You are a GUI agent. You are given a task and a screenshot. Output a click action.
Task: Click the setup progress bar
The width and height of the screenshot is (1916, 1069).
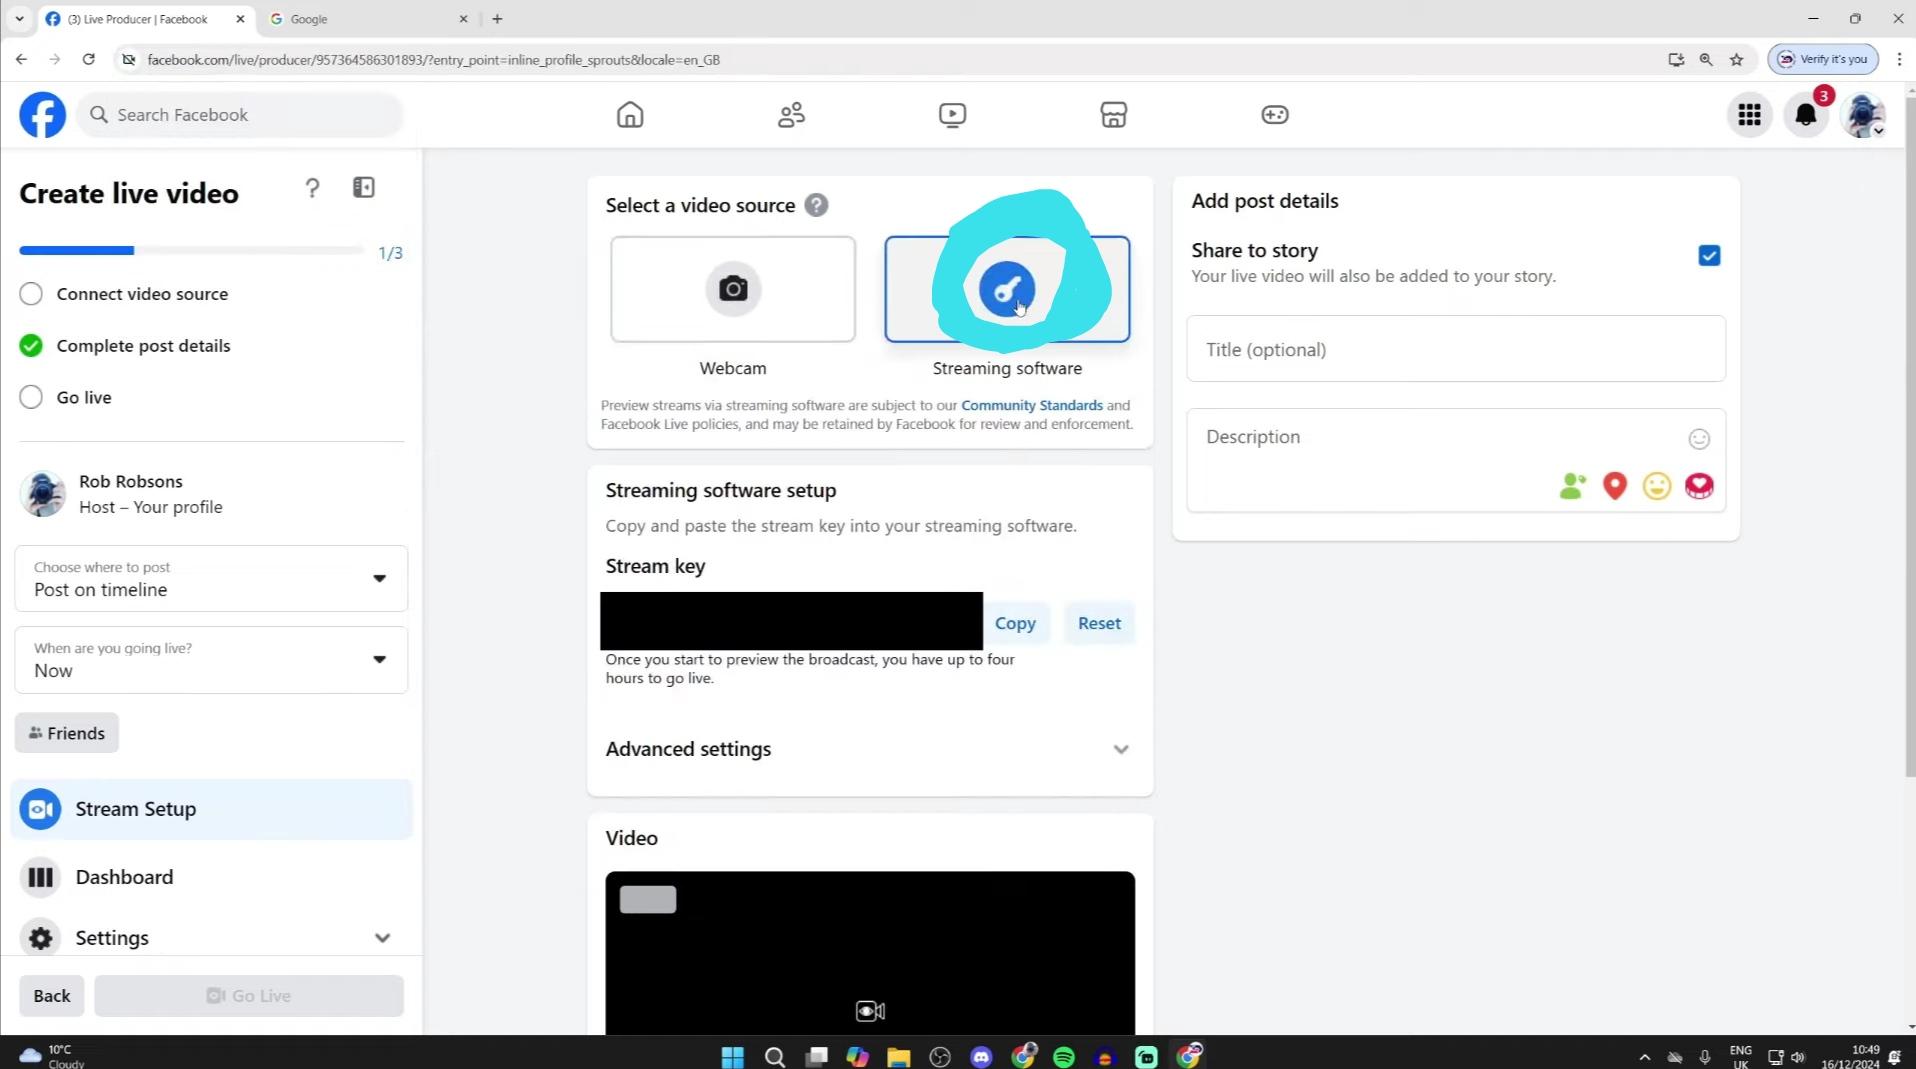tap(191, 251)
